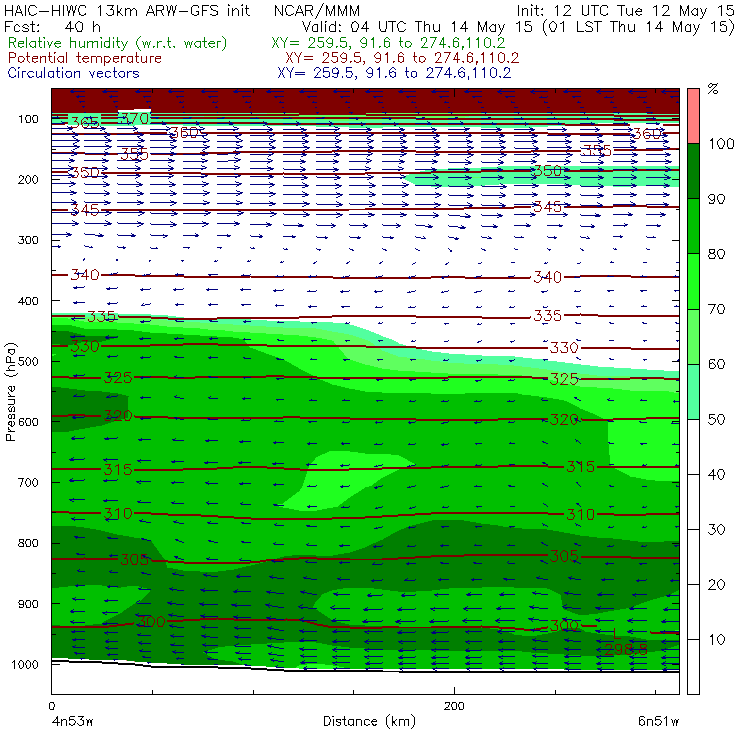Click the 80-90% green colorbar segment
Viewport: 740px width, 740px height.
click(x=693, y=226)
